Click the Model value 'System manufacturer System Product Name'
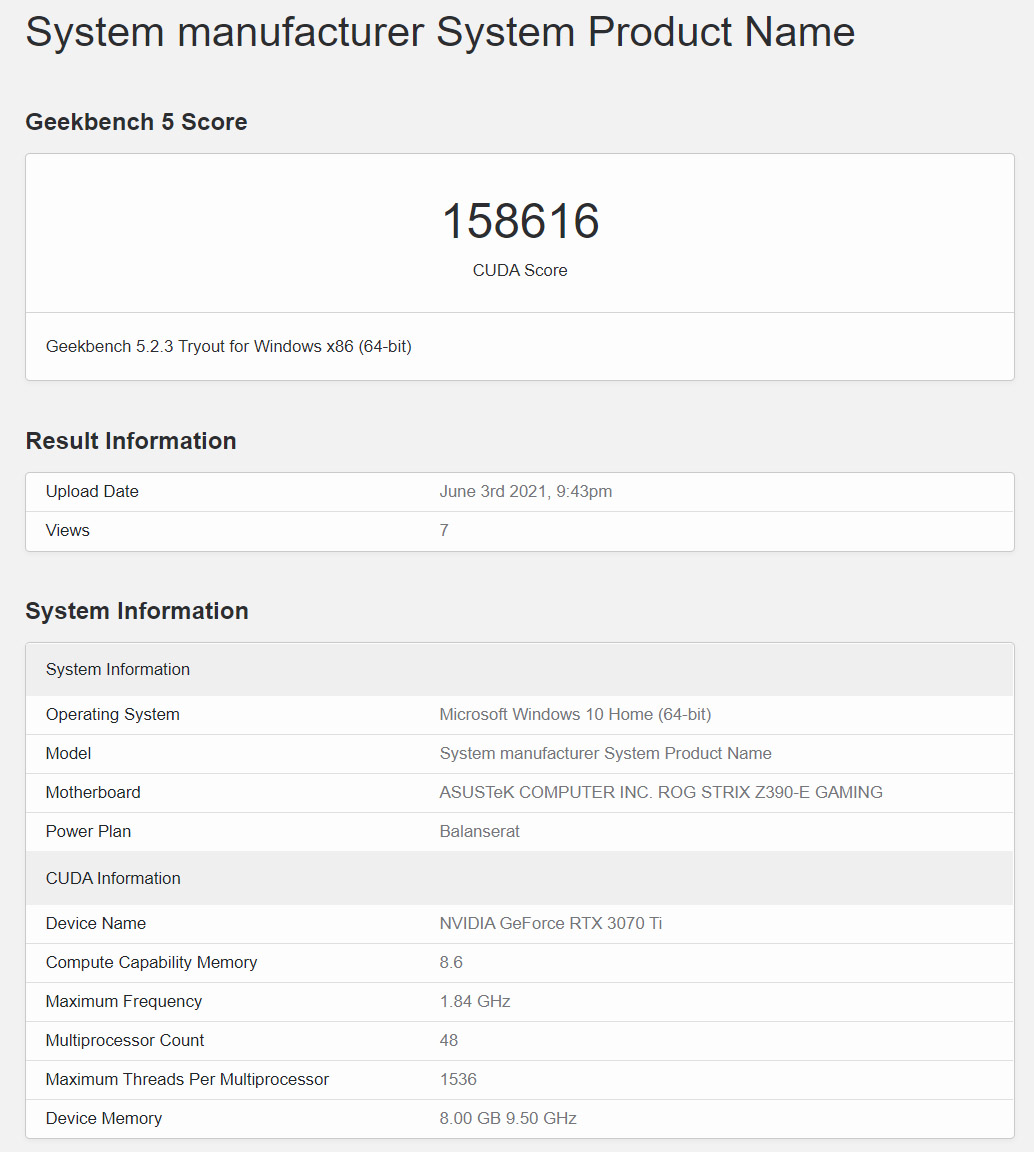Image resolution: width=1034 pixels, height=1152 pixels. 606,753
